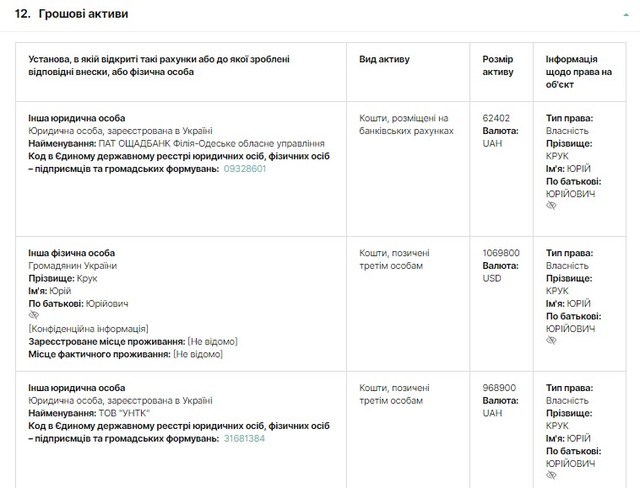Click the Розмір активу column header
The image size is (640, 488).
[497, 66]
